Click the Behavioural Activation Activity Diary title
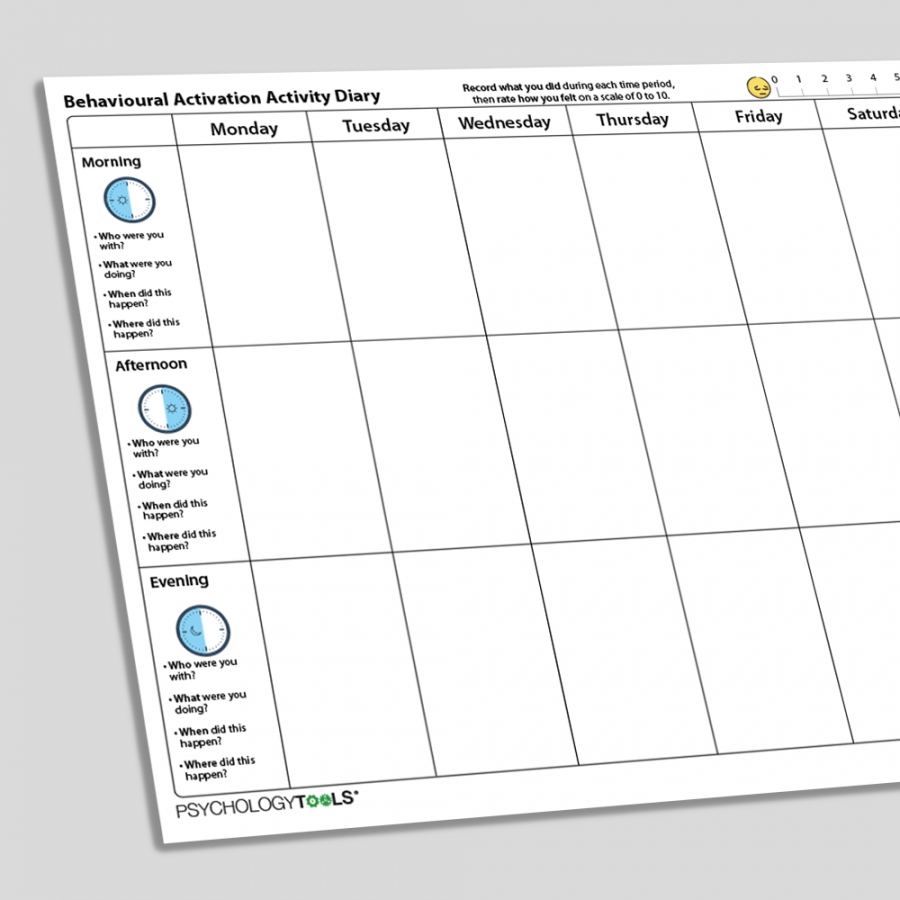 [222, 98]
